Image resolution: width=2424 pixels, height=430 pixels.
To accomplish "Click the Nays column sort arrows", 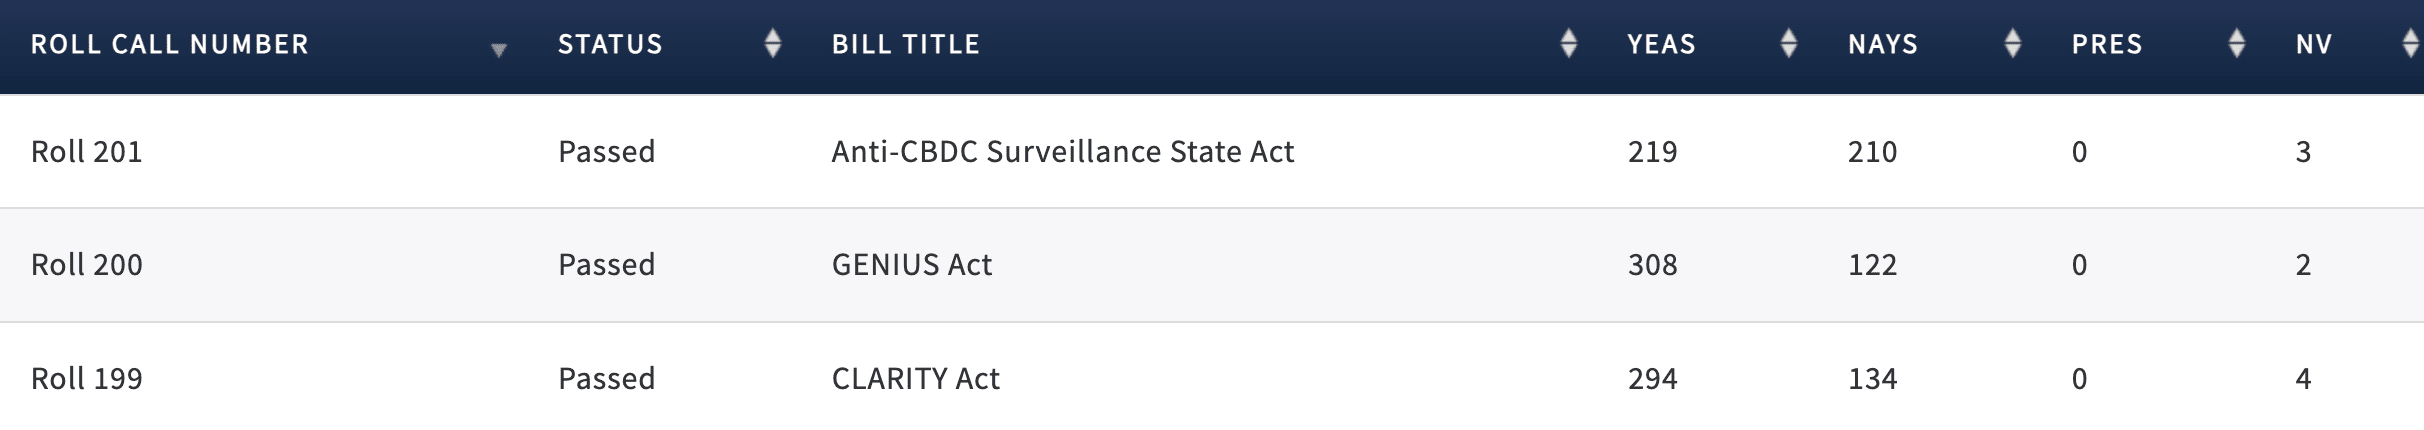I will click(x=2013, y=43).
